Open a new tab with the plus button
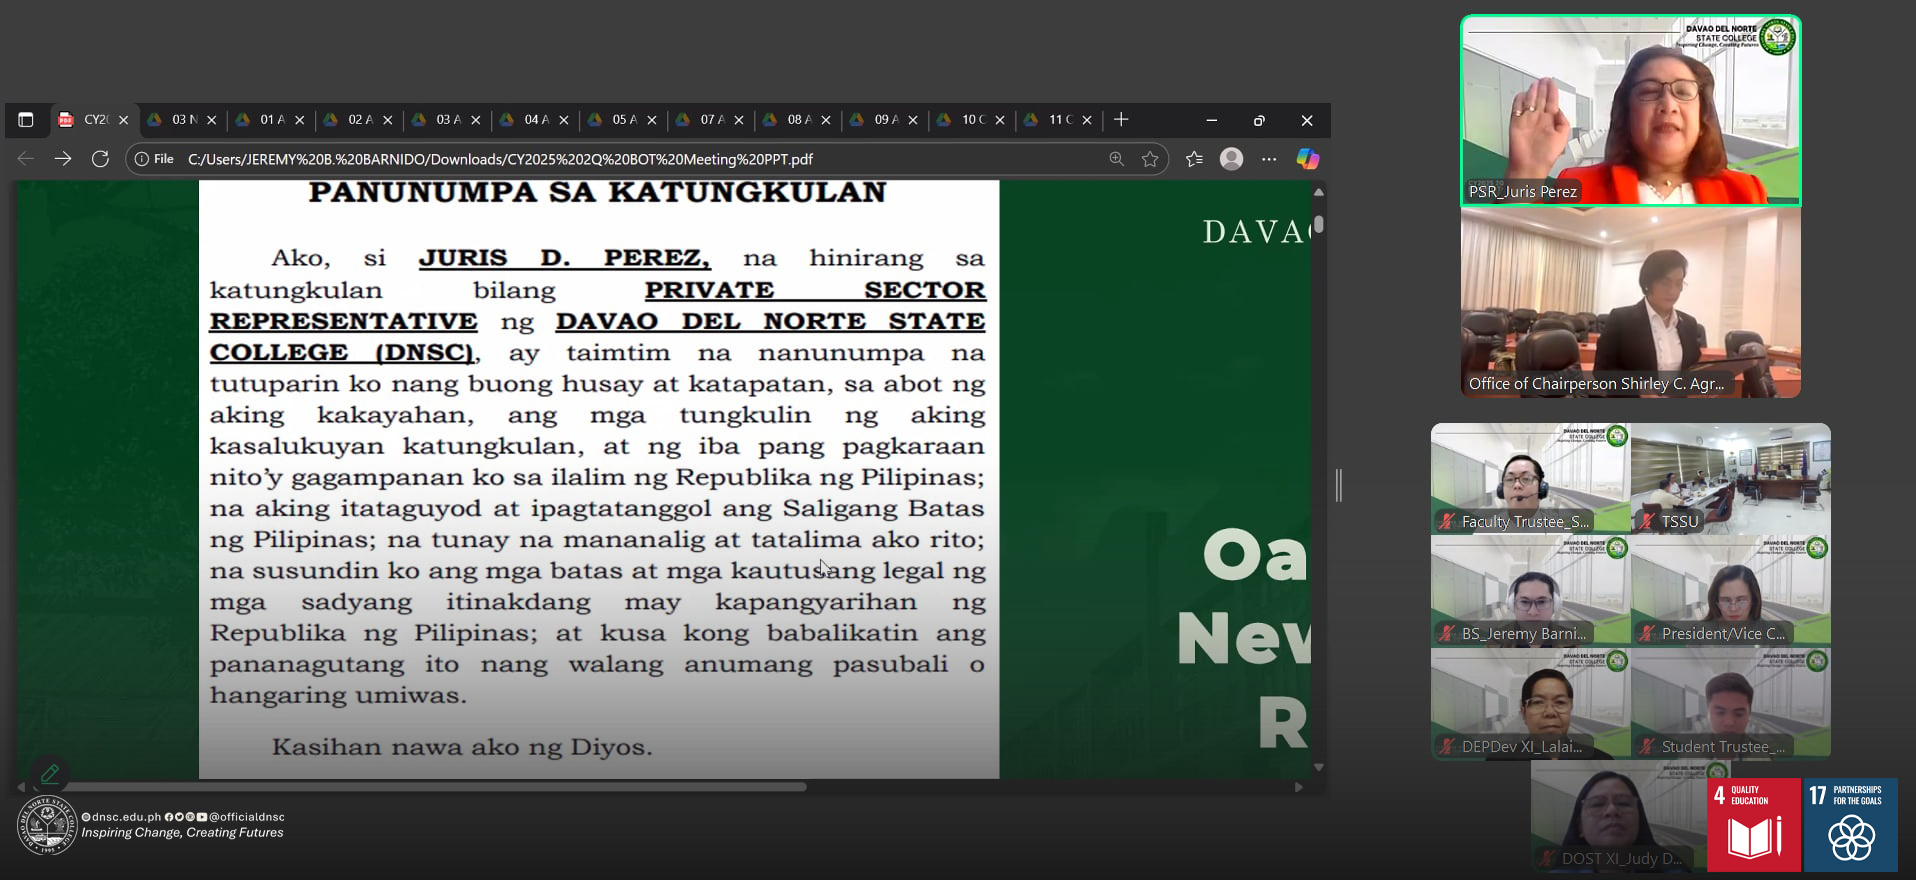This screenshot has width=1916, height=880. tap(1121, 120)
